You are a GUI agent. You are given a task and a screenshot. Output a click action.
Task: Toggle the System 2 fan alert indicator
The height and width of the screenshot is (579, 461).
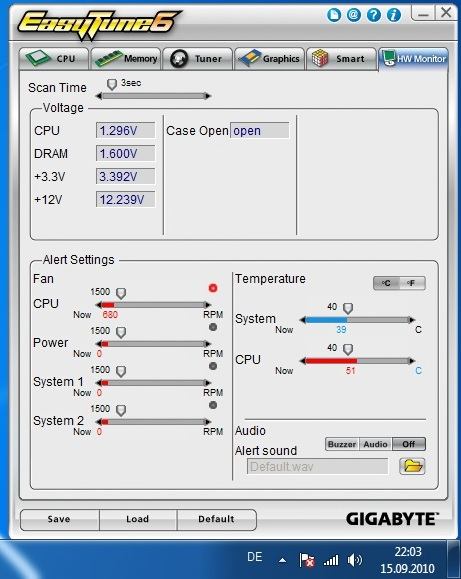pos(213,405)
